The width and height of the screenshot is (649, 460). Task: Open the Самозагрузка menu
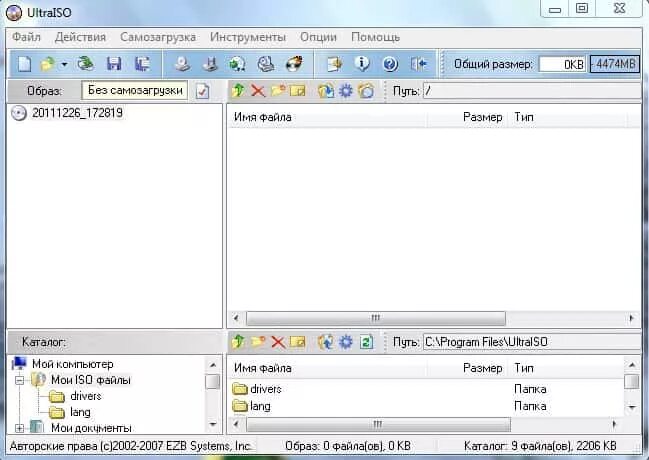coord(158,37)
